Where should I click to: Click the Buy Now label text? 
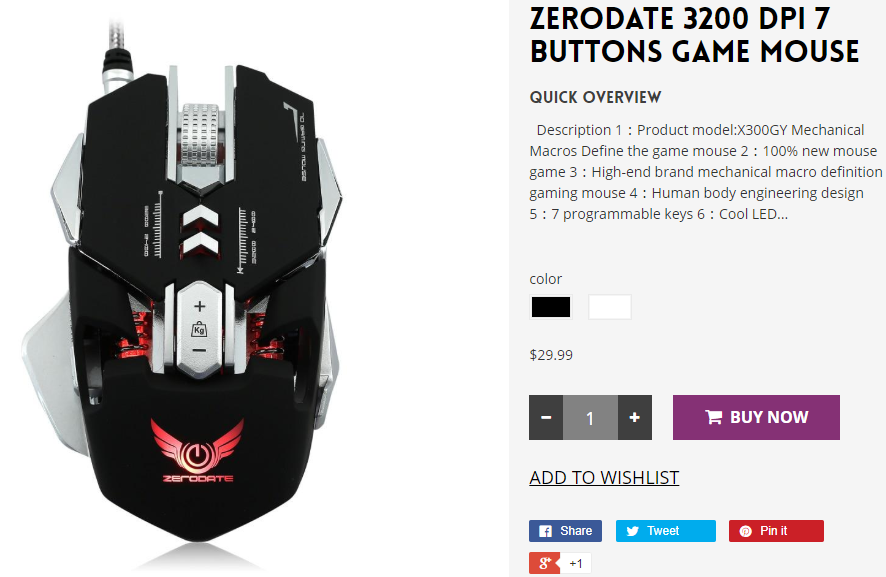pos(769,417)
